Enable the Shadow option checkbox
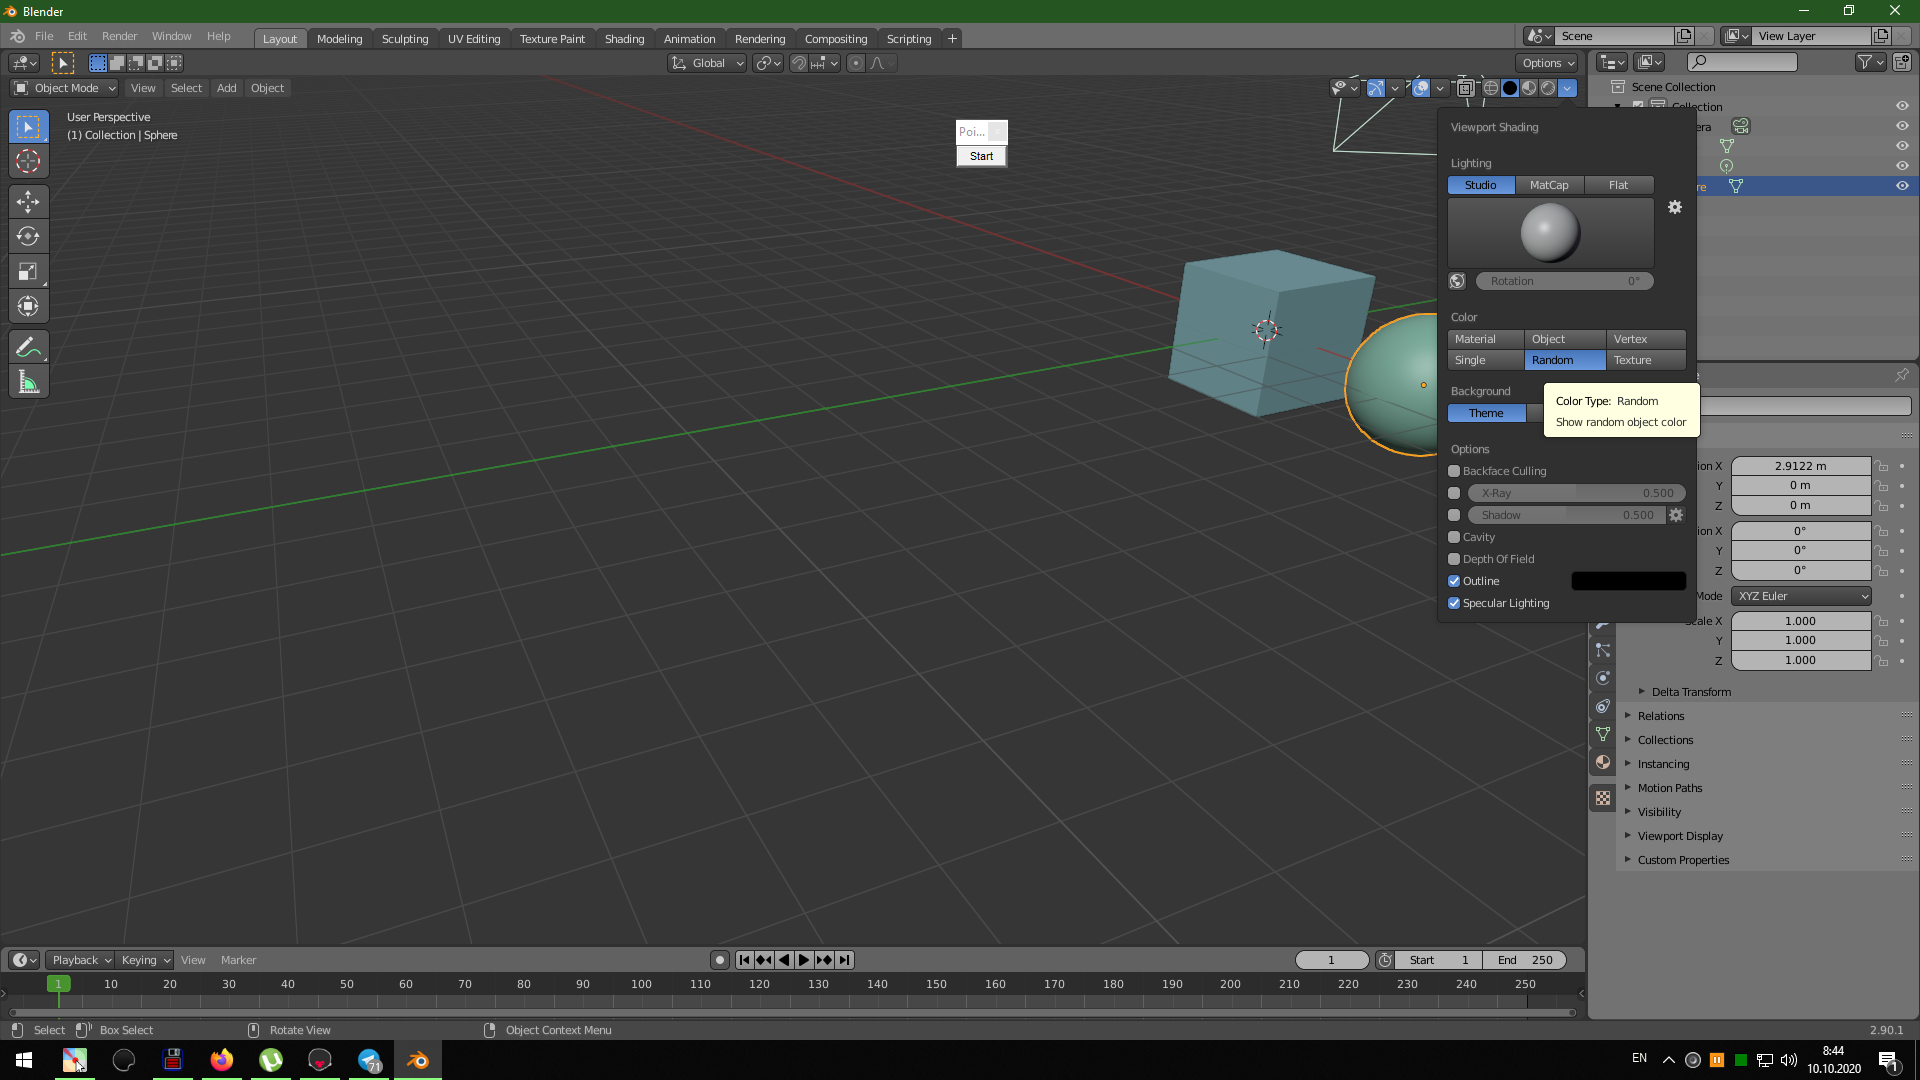The width and height of the screenshot is (1920, 1080). [x=1454, y=515]
